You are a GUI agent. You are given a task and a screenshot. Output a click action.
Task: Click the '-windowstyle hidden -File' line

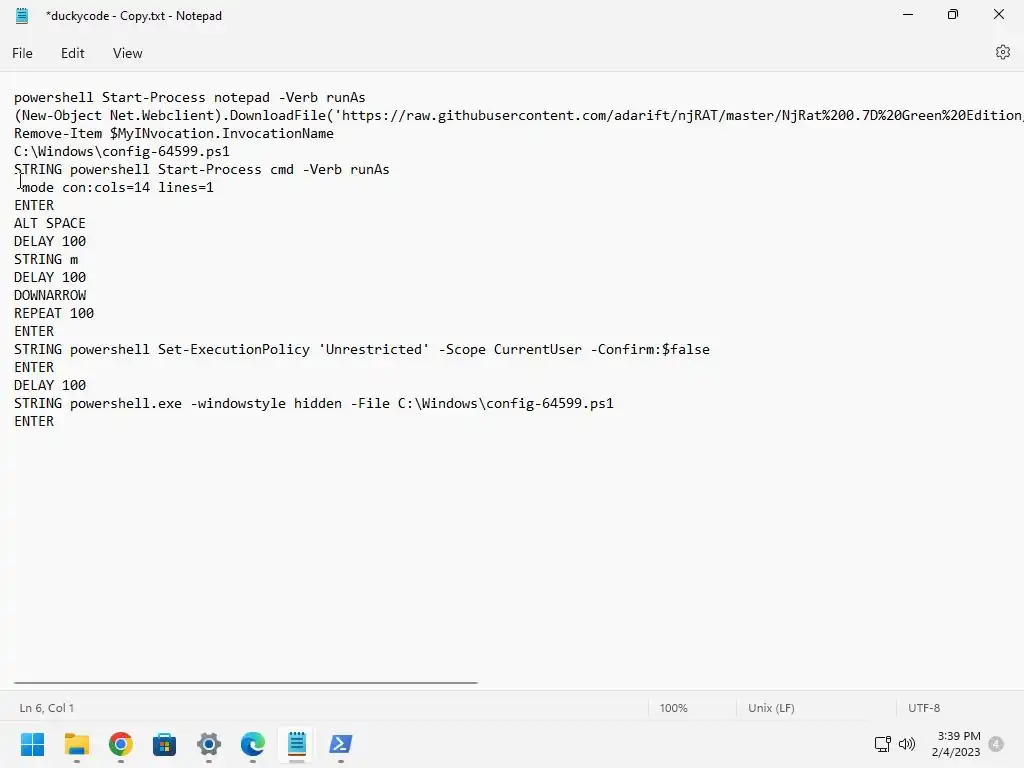(x=313, y=404)
